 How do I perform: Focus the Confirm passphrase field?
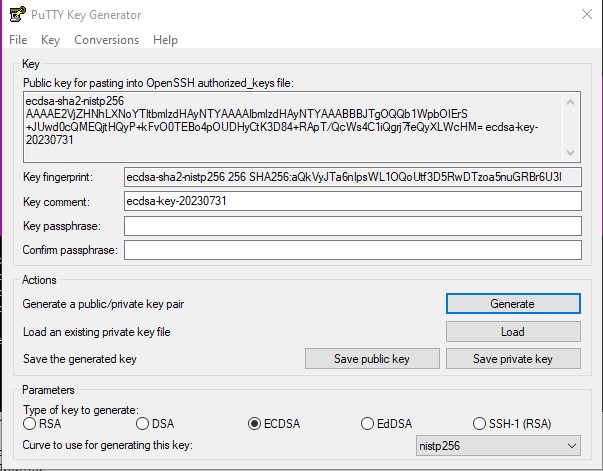coord(353,250)
